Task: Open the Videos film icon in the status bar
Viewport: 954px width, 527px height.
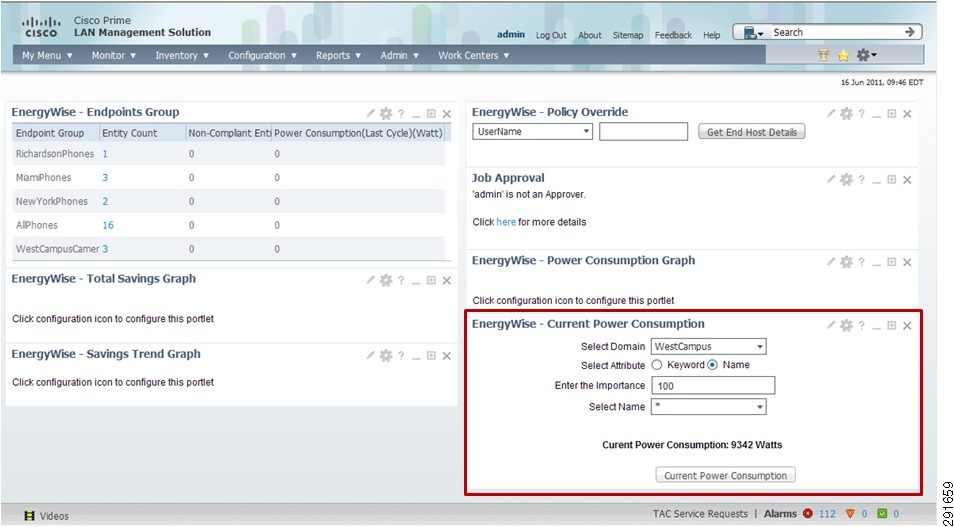Action: click(x=29, y=515)
